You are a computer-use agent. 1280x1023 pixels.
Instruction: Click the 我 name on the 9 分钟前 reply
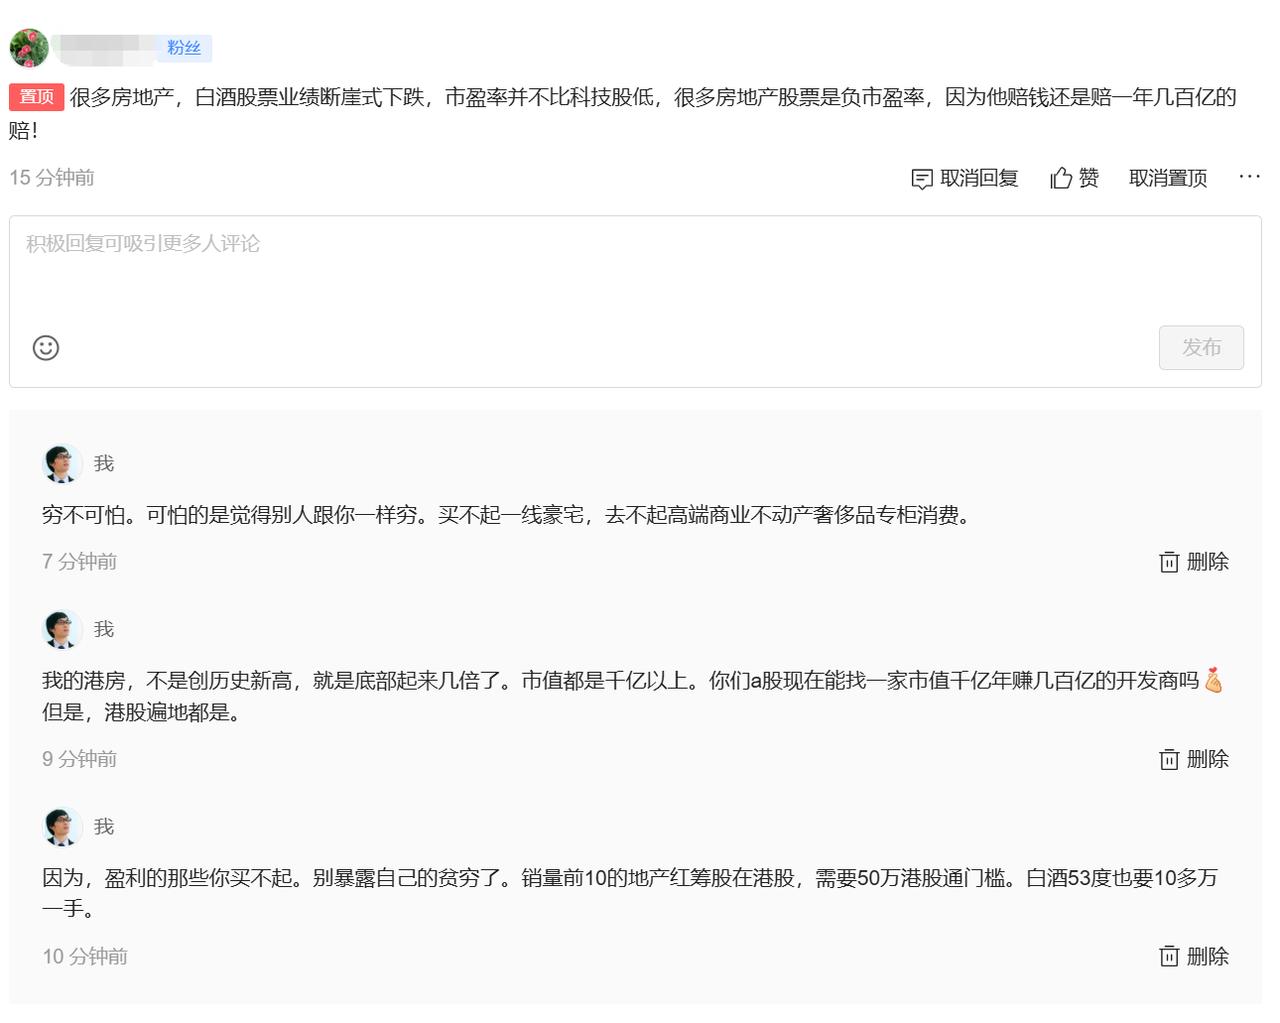(x=104, y=630)
